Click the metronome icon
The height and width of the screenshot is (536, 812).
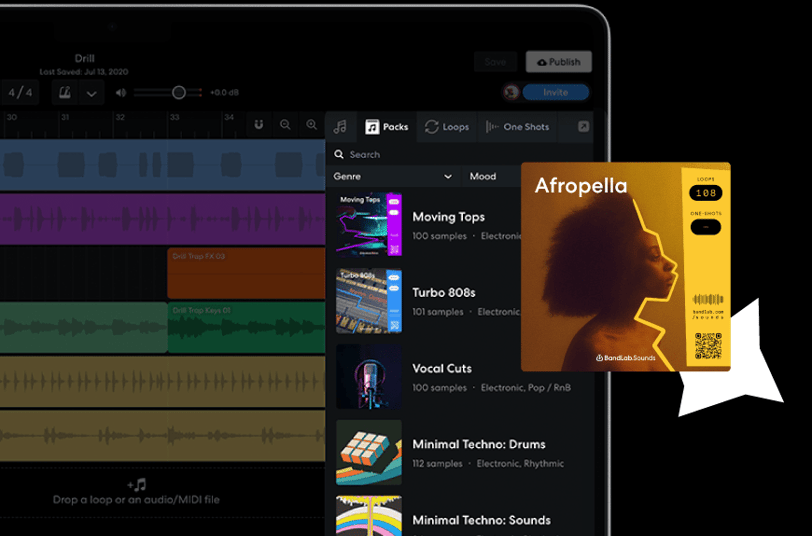point(65,93)
